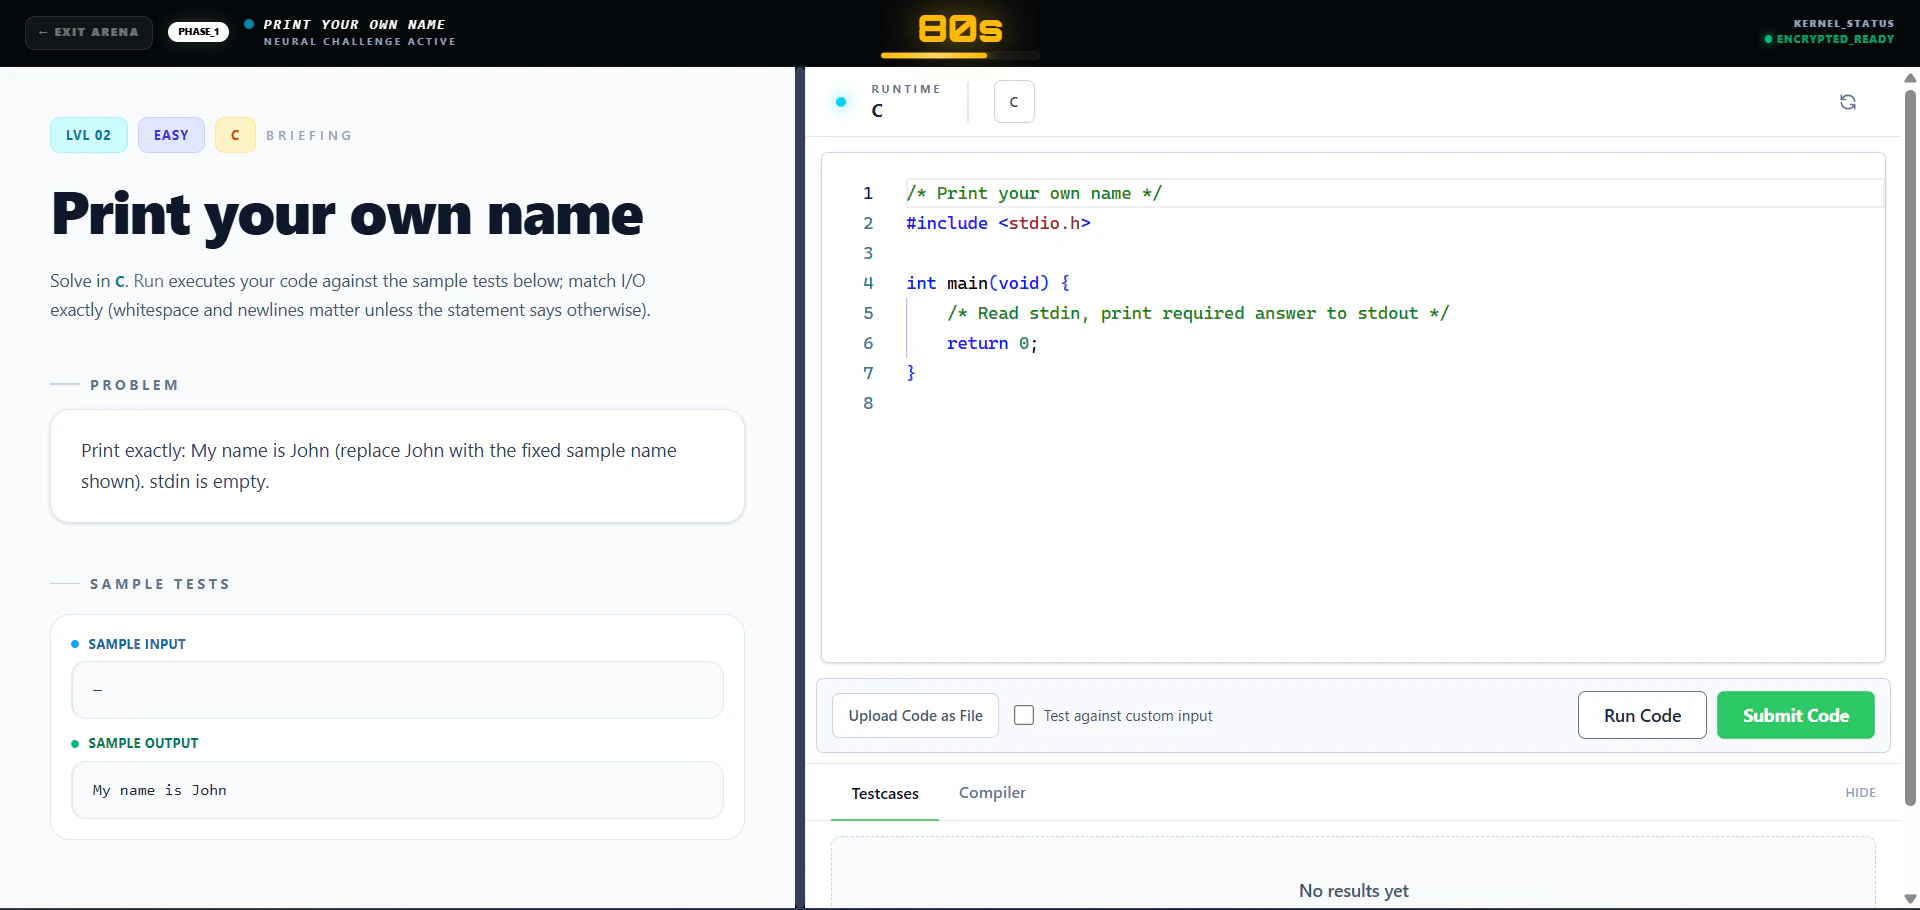Image resolution: width=1920 pixels, height=910 pixels.
Task: Click the return 0; code line
Action: pyautogui.click(x=992, y=343)
